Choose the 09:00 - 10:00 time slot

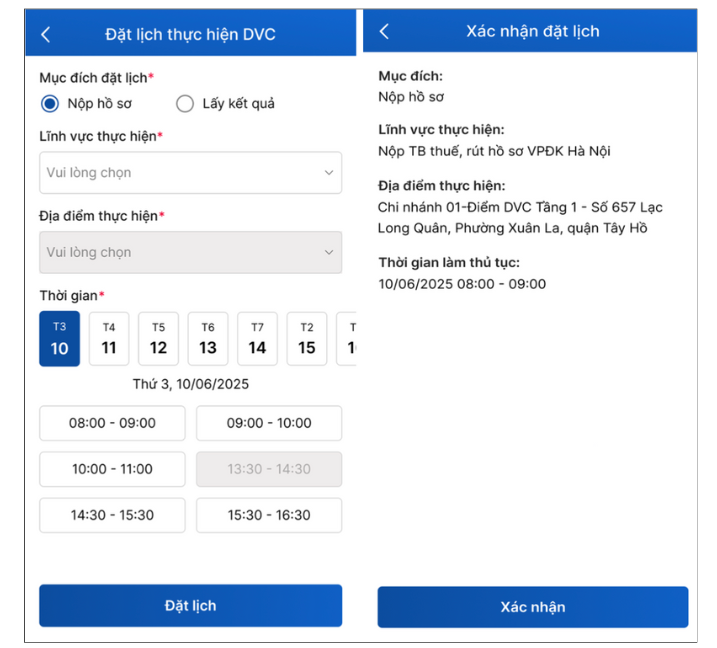point(268,423)
